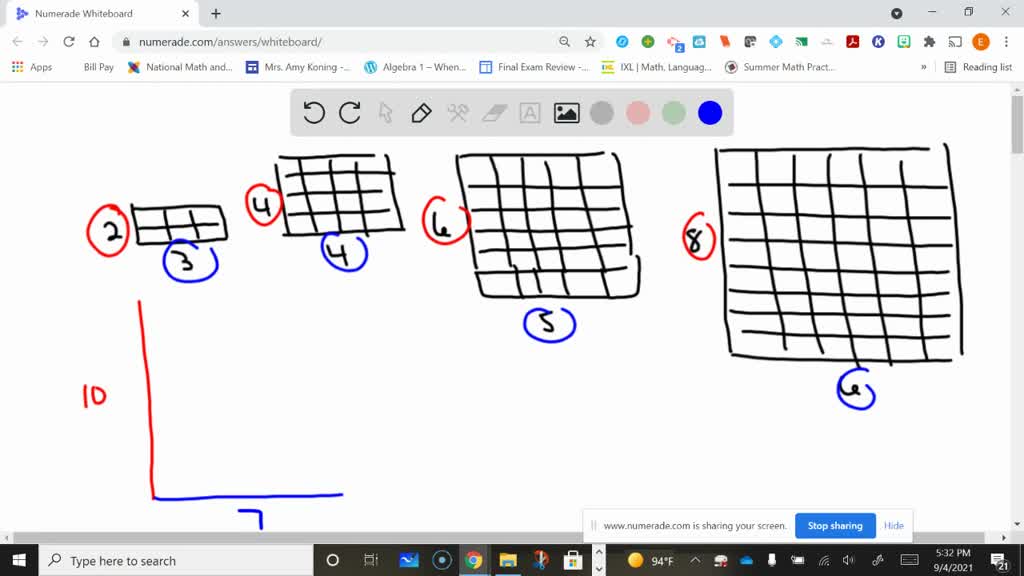
Task: Open the Chrome three-dot menu
Action: (x=1005, y=42)
